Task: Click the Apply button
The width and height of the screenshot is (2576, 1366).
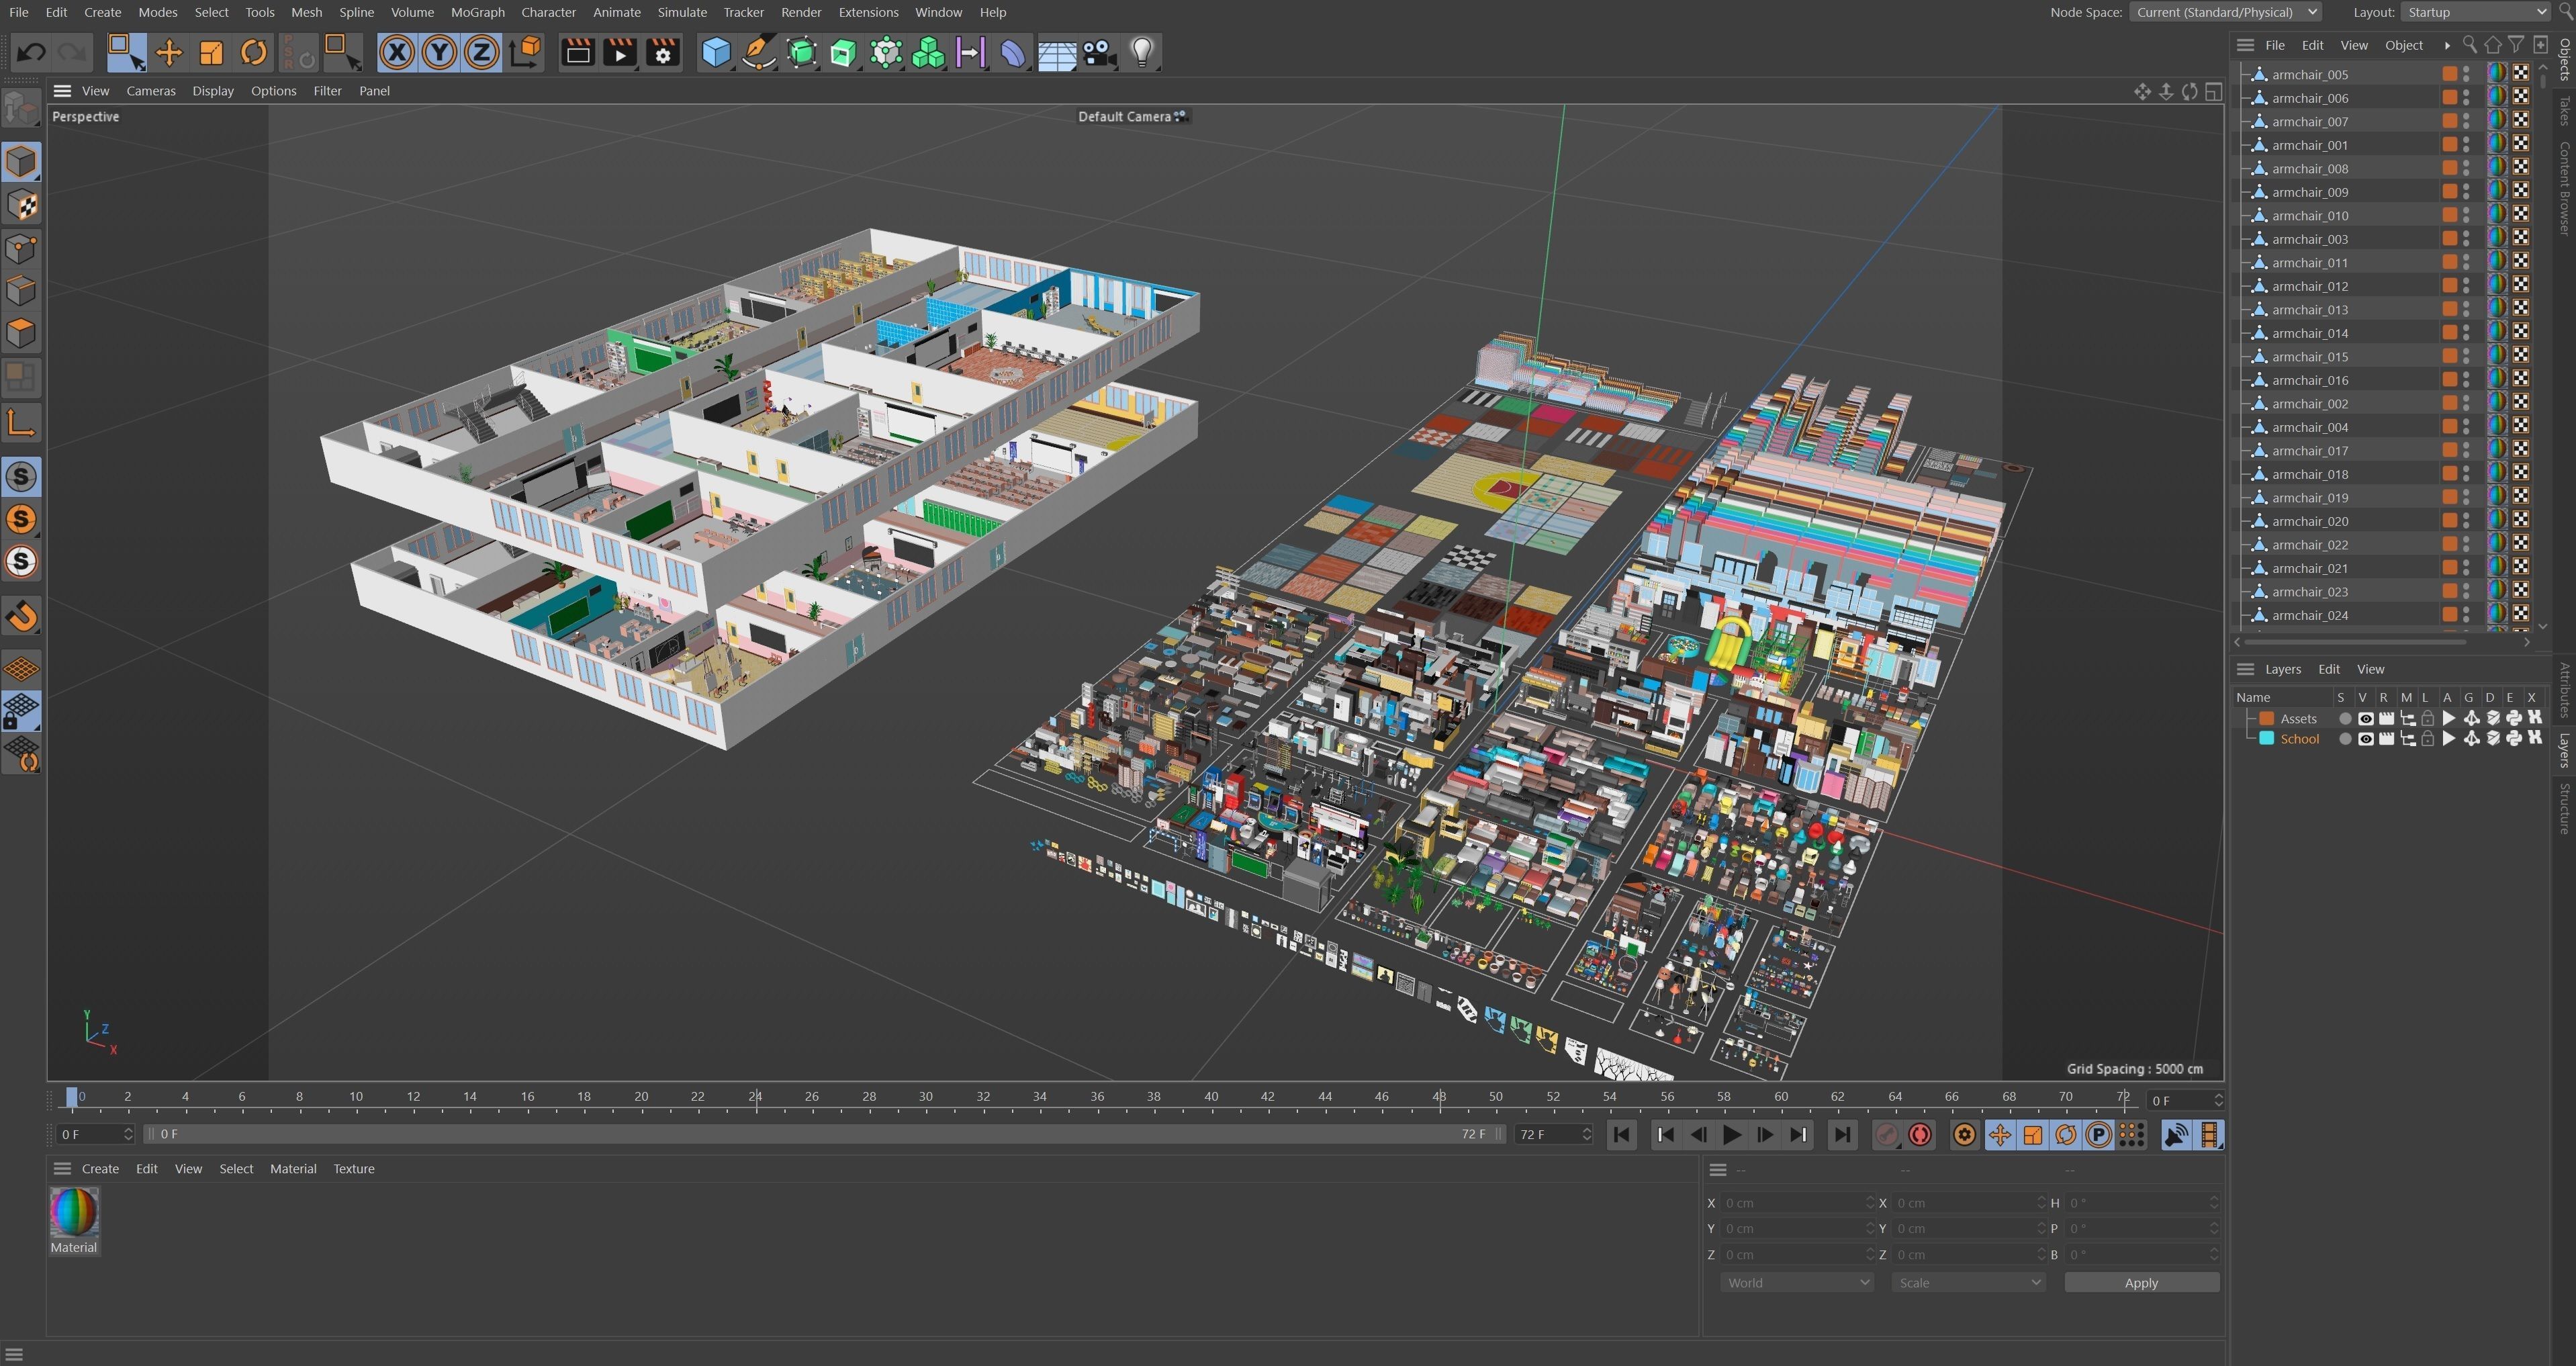Action: (x=2141, y=1283)
